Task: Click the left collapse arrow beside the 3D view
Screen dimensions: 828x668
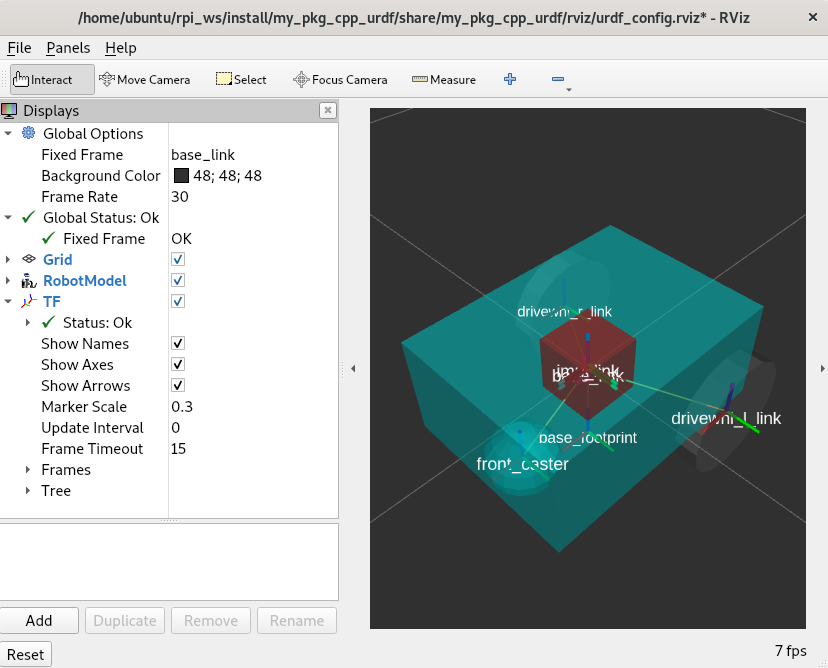Action: tap(353, 369)
